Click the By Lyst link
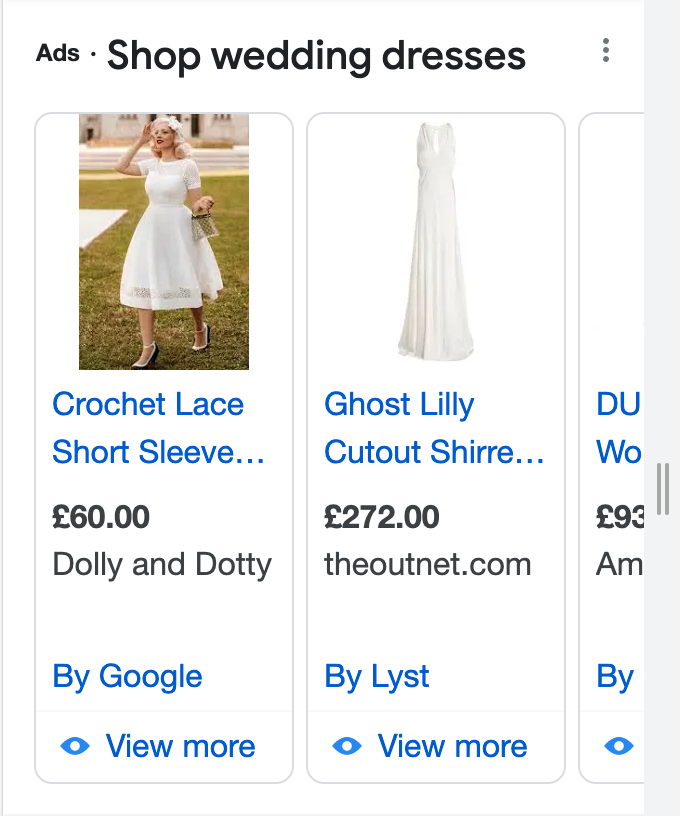 coord(377,676)
